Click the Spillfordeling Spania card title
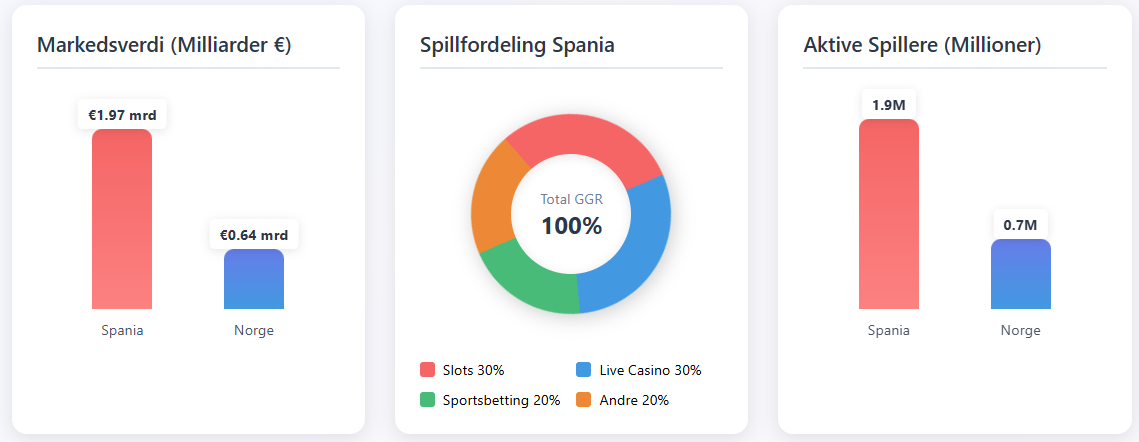This screenshot has height=442, width=1139. pos(517,45)
